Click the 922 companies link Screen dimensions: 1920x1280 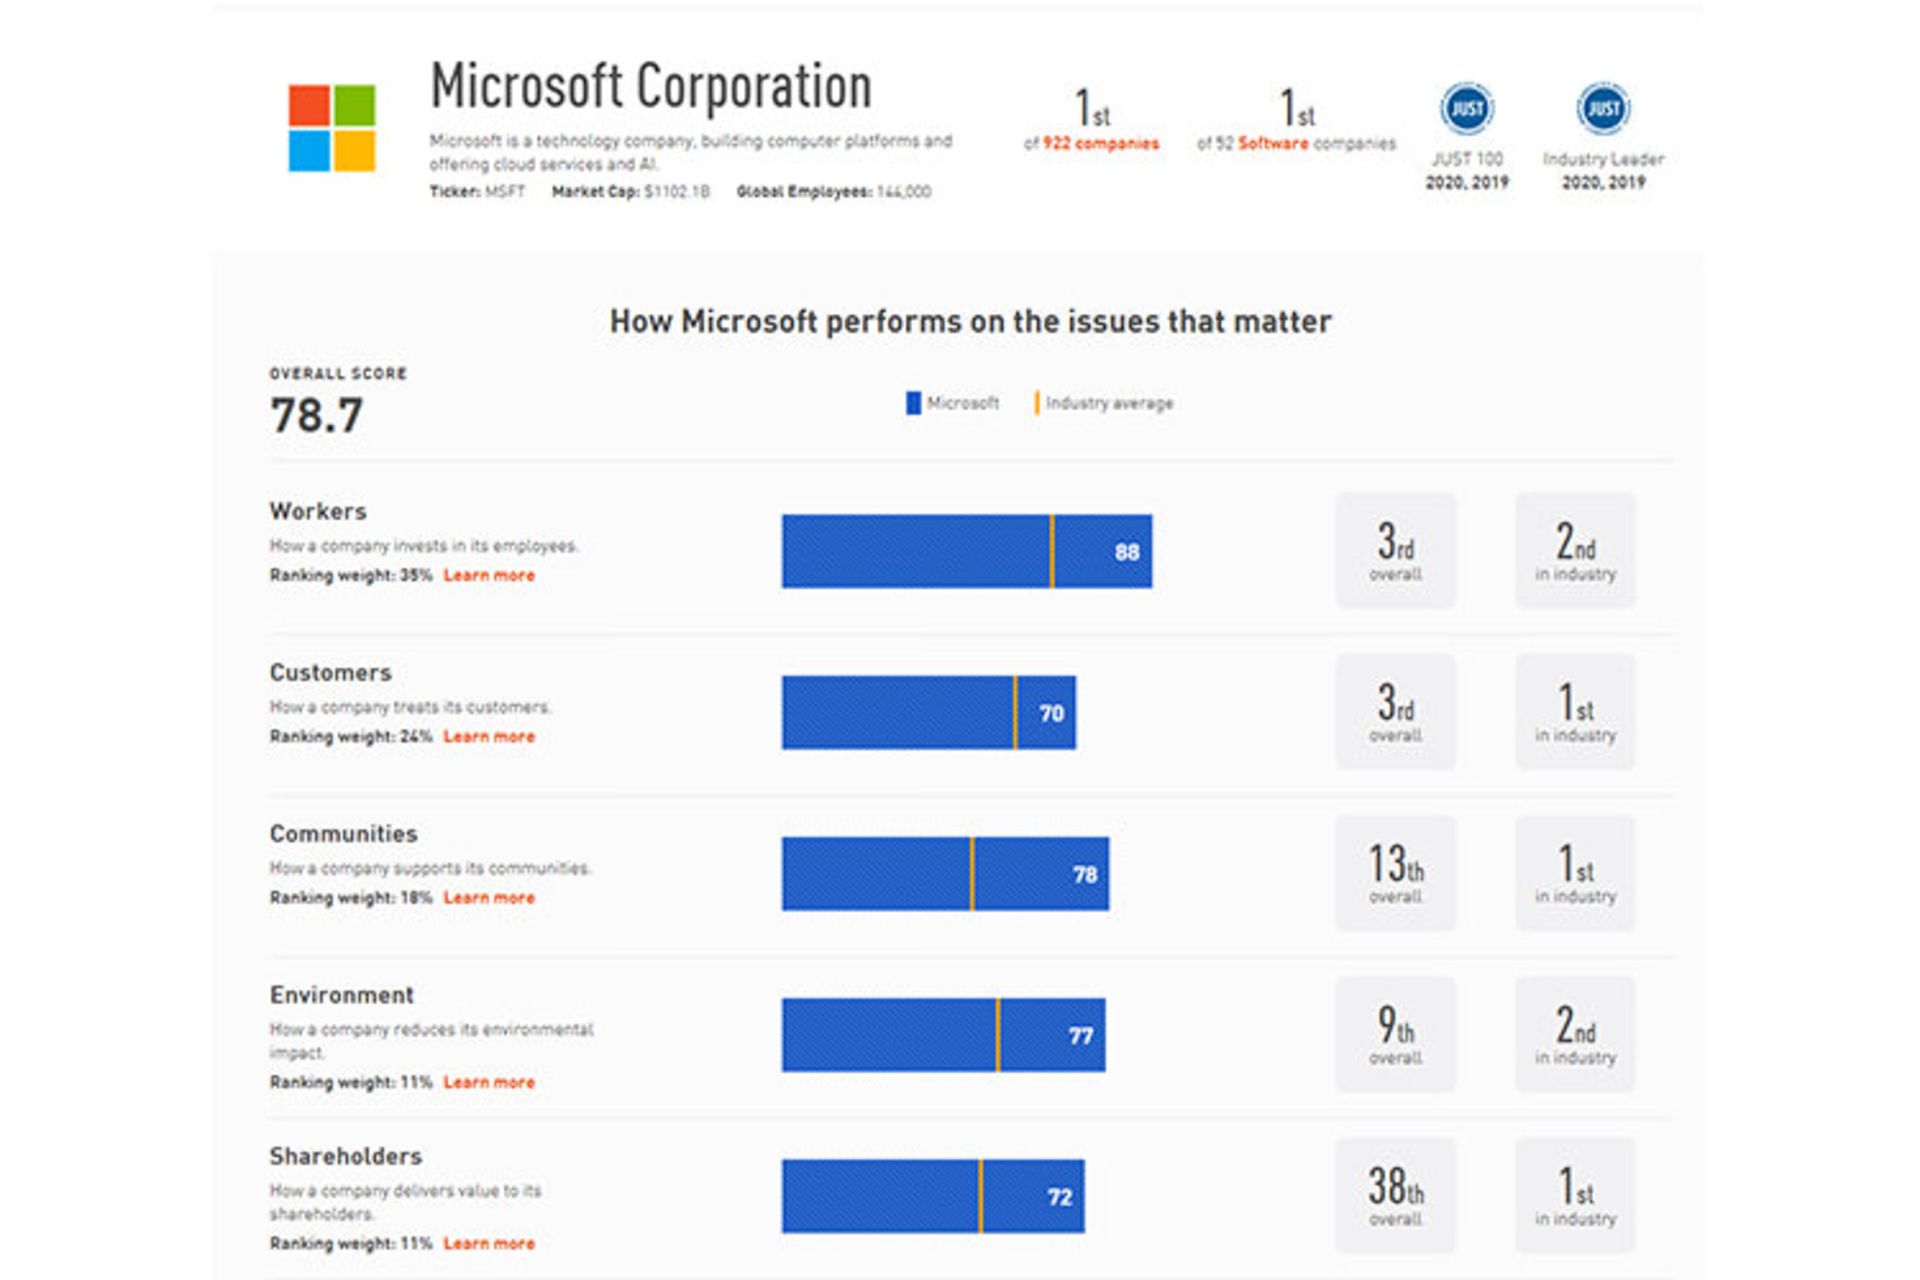click(x=1101, y=143)
